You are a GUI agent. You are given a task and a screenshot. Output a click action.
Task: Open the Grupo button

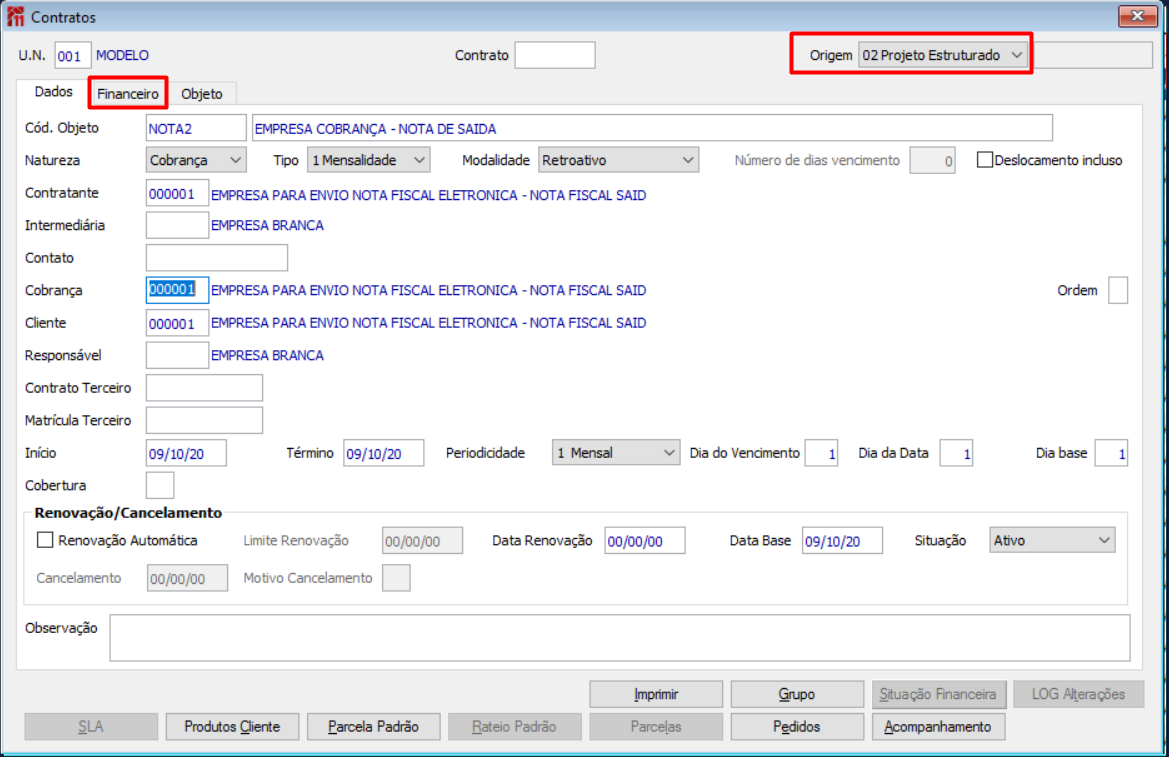click(797, 694)
